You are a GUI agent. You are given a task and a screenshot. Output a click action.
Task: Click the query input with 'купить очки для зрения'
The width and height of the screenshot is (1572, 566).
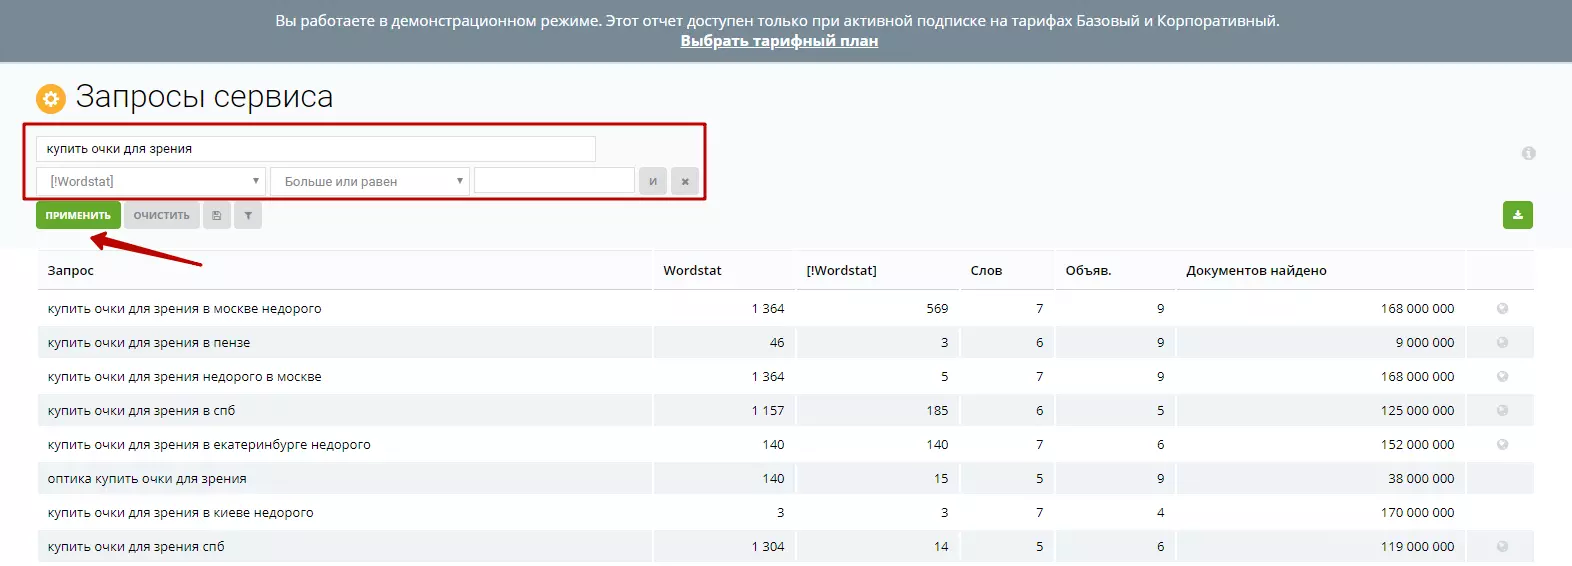(316, 149)
